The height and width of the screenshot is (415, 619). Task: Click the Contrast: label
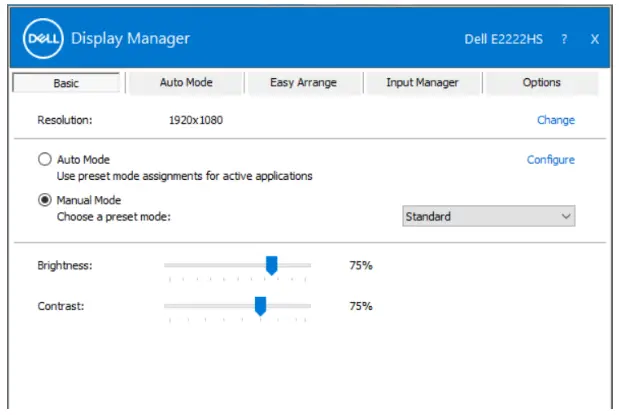(x=61, y=306)
